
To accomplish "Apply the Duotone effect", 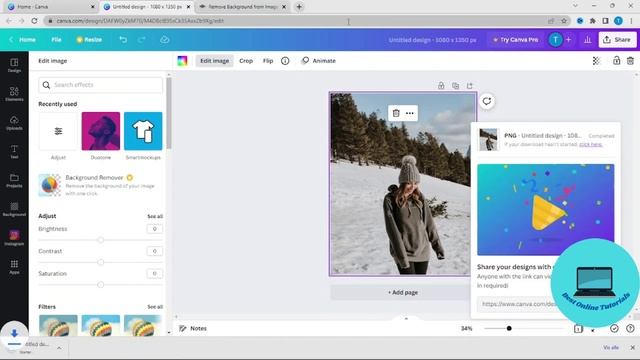I will (100, 131).
